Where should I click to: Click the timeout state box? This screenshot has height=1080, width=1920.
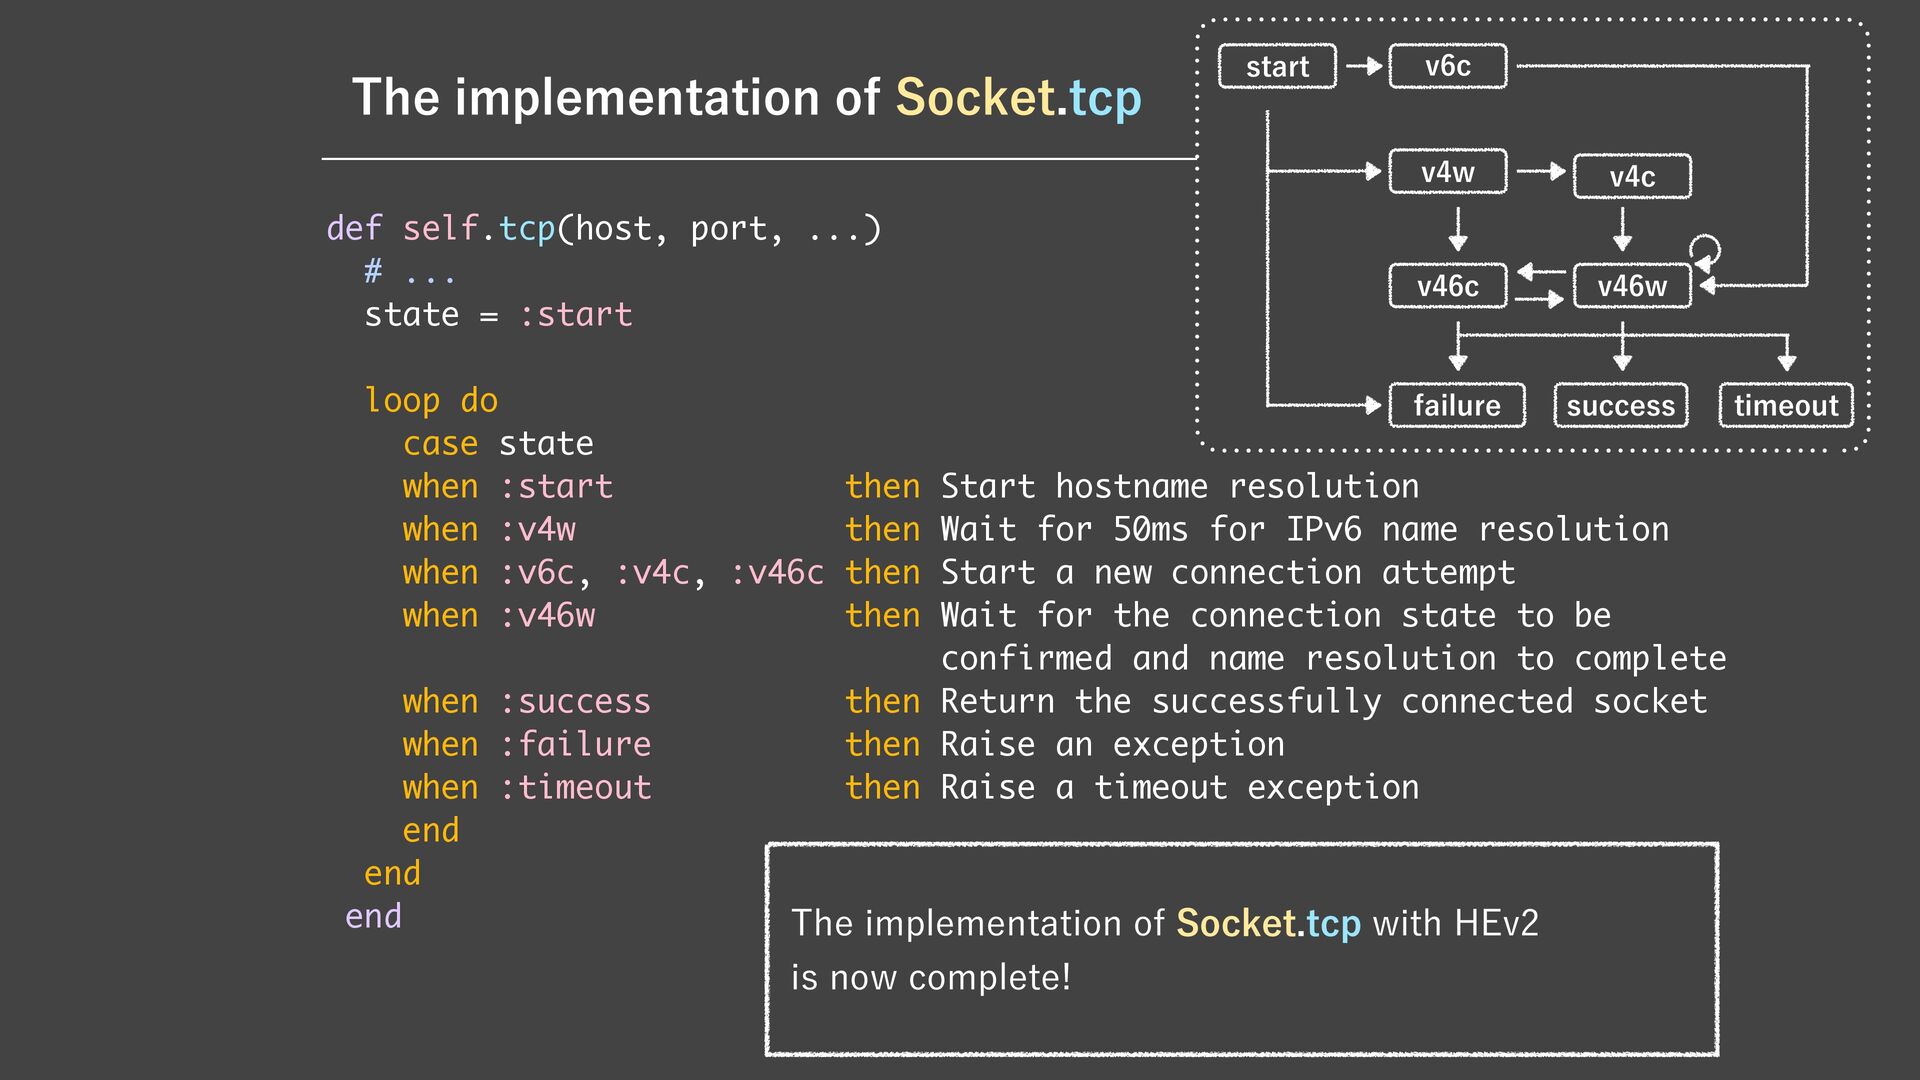1785,405
